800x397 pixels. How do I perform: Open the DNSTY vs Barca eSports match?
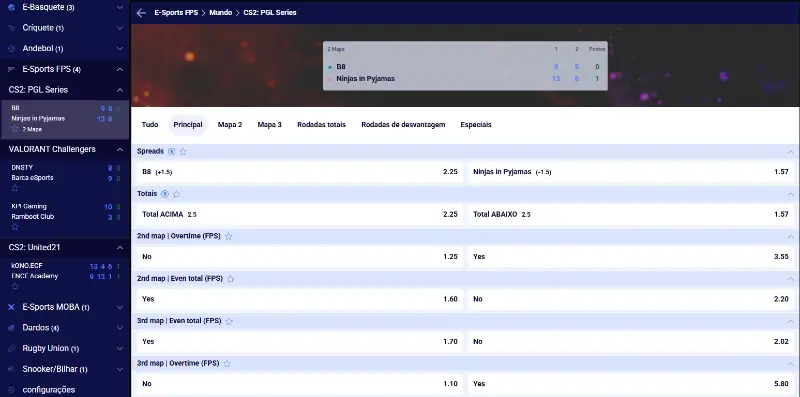coord(65,178)
